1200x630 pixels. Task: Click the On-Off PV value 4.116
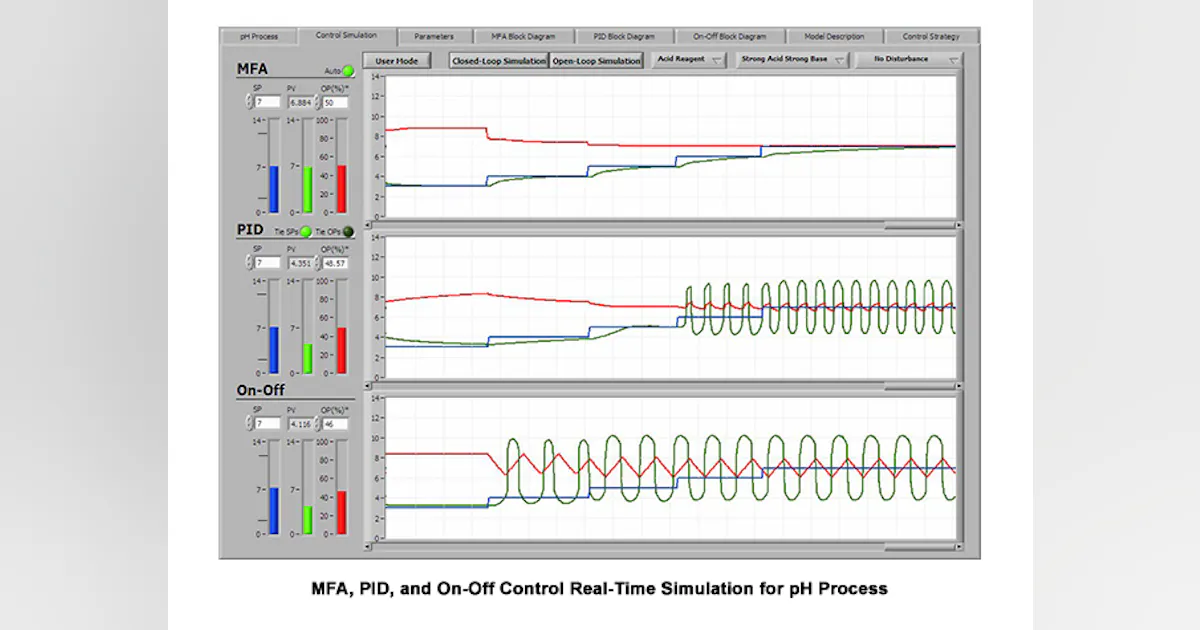pyautogui.click(x=301, y=424)
